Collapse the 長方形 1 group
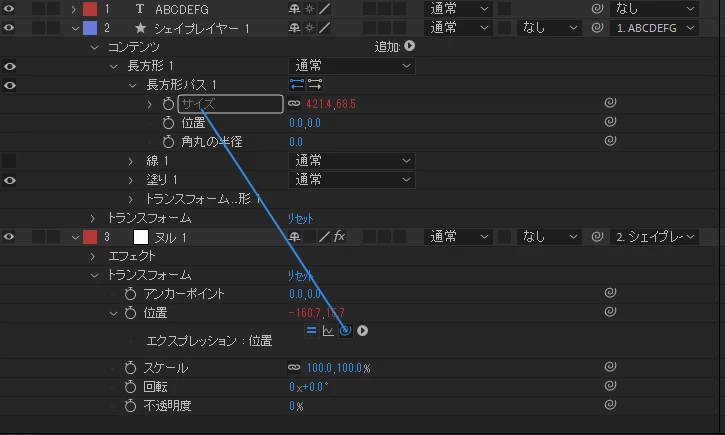 113,67
